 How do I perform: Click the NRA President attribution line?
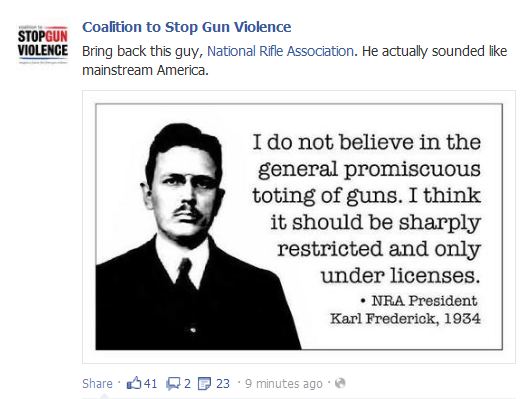pos(420,300)
